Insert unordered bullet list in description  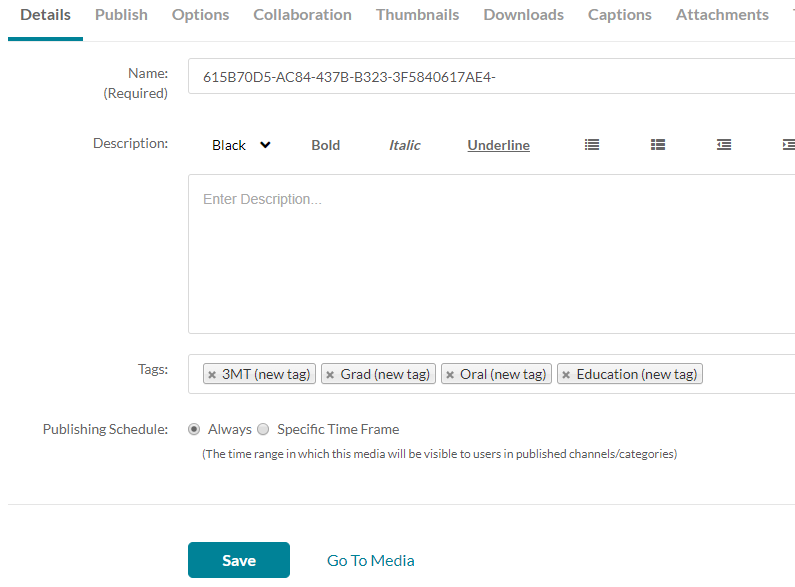click(x=592, y=145)
